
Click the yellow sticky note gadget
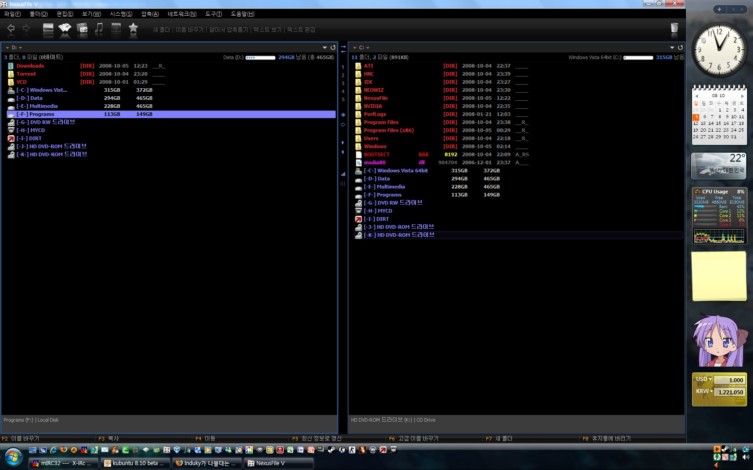click(719, 277)
